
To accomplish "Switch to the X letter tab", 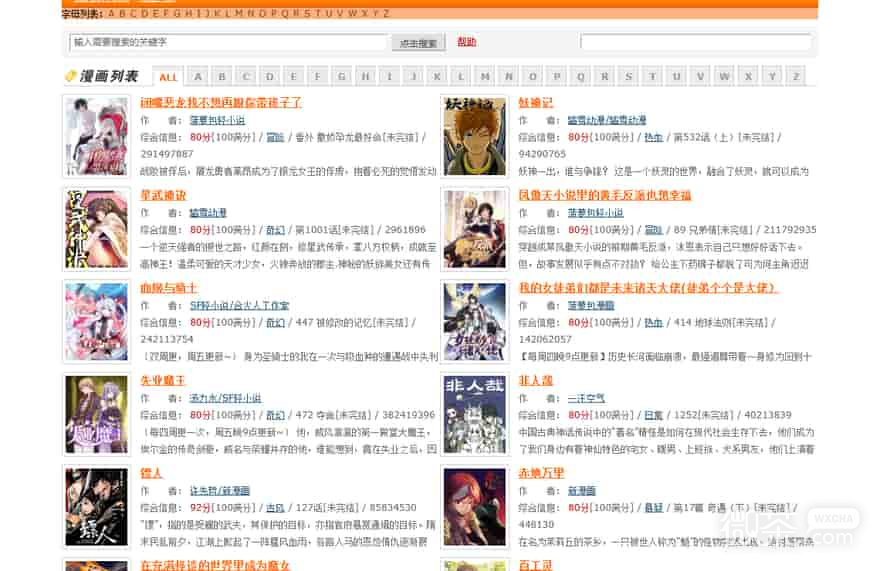I will pyautogui.click(x=748, y=76).
